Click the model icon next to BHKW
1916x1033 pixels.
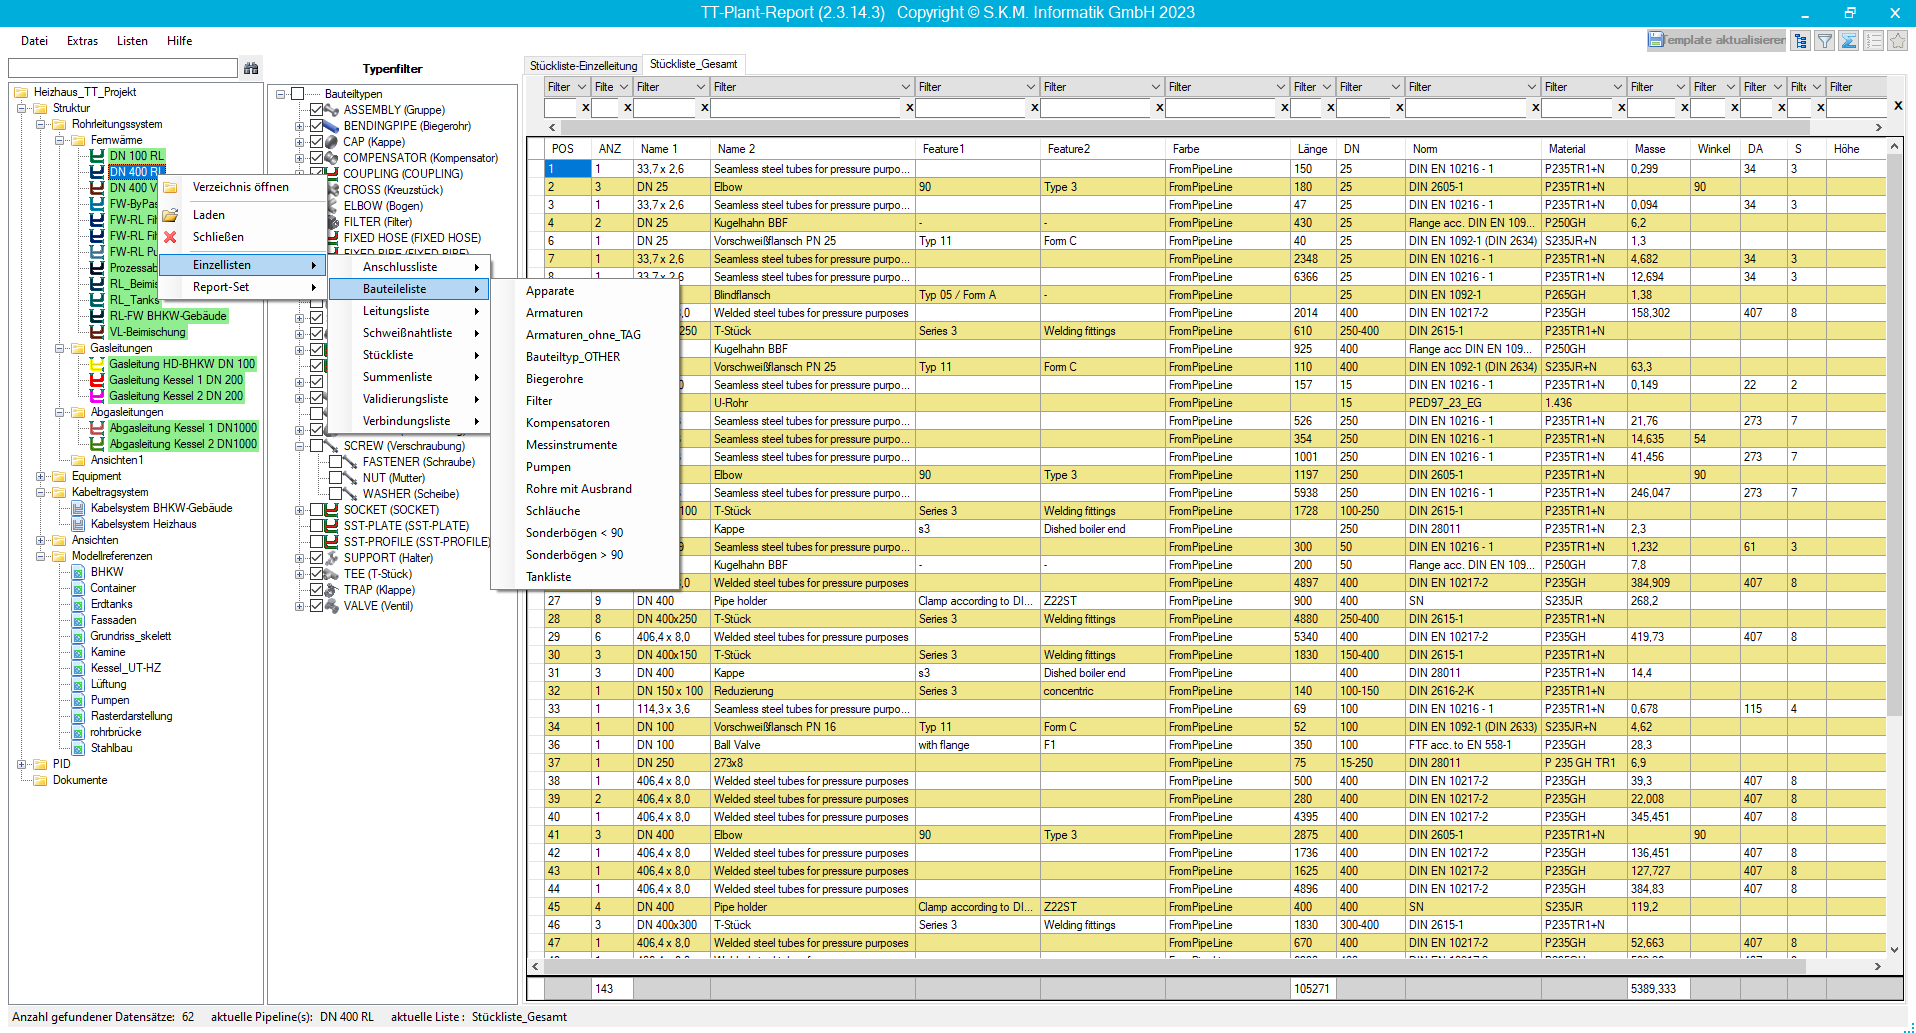(78, 572)
